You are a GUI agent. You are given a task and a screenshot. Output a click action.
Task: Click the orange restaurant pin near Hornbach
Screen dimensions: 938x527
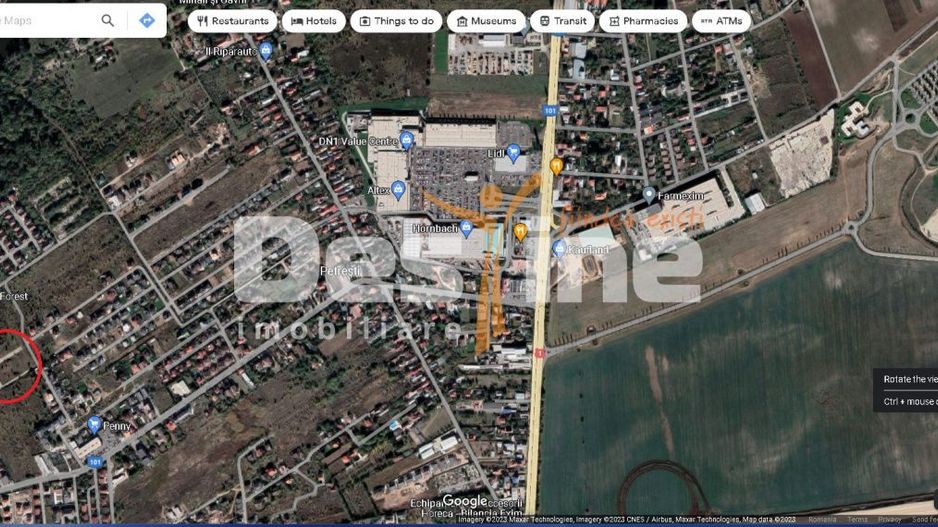[520, 232]
